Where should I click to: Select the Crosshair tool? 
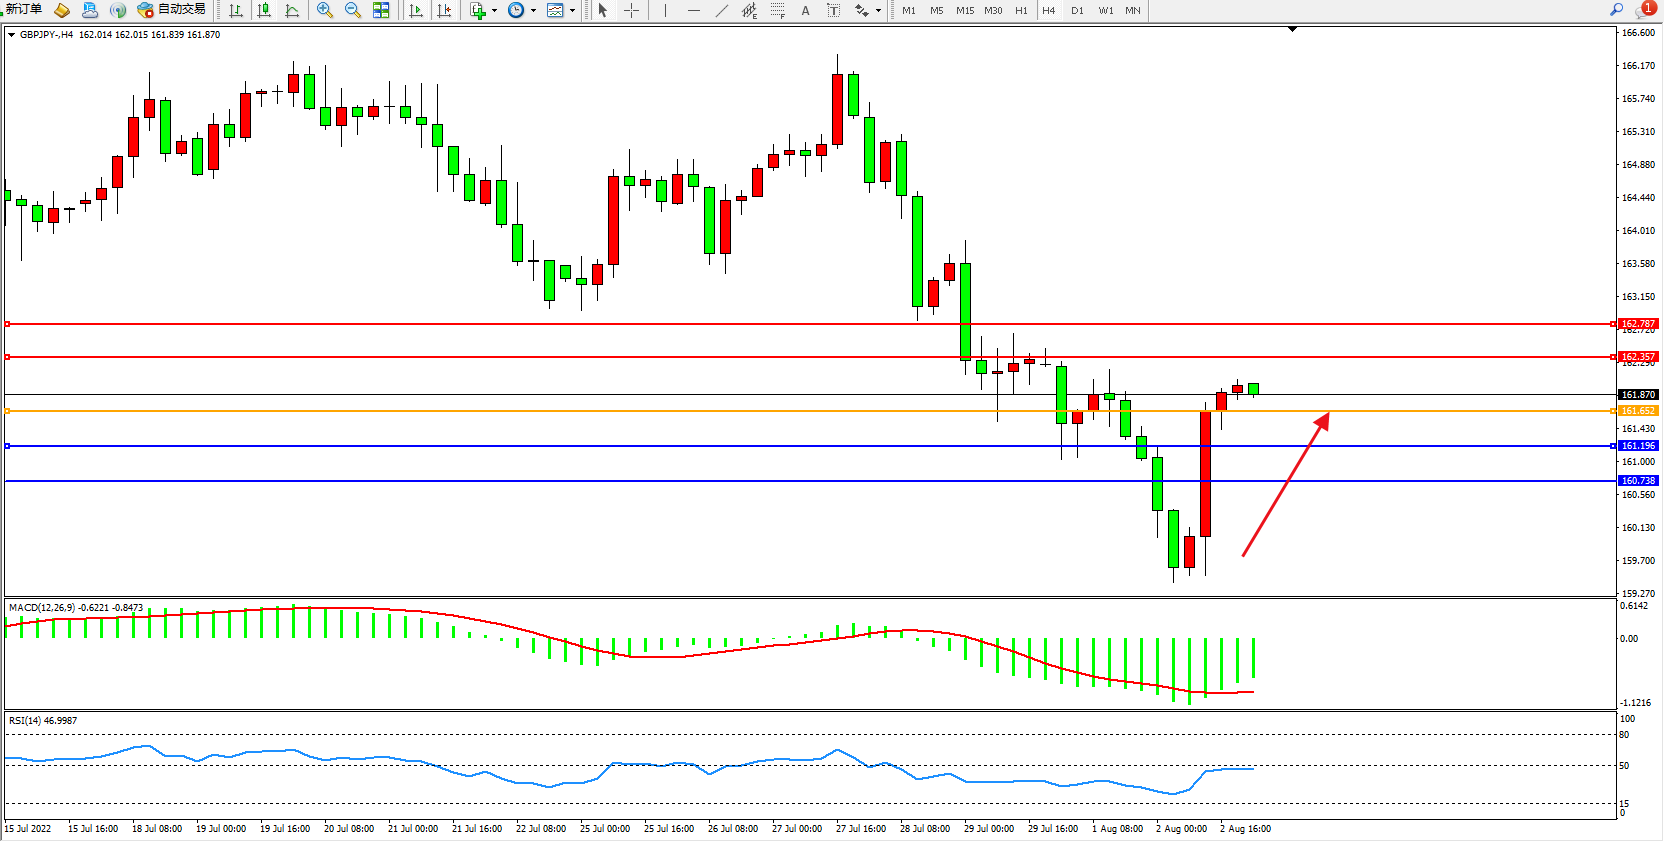(632, 10)
